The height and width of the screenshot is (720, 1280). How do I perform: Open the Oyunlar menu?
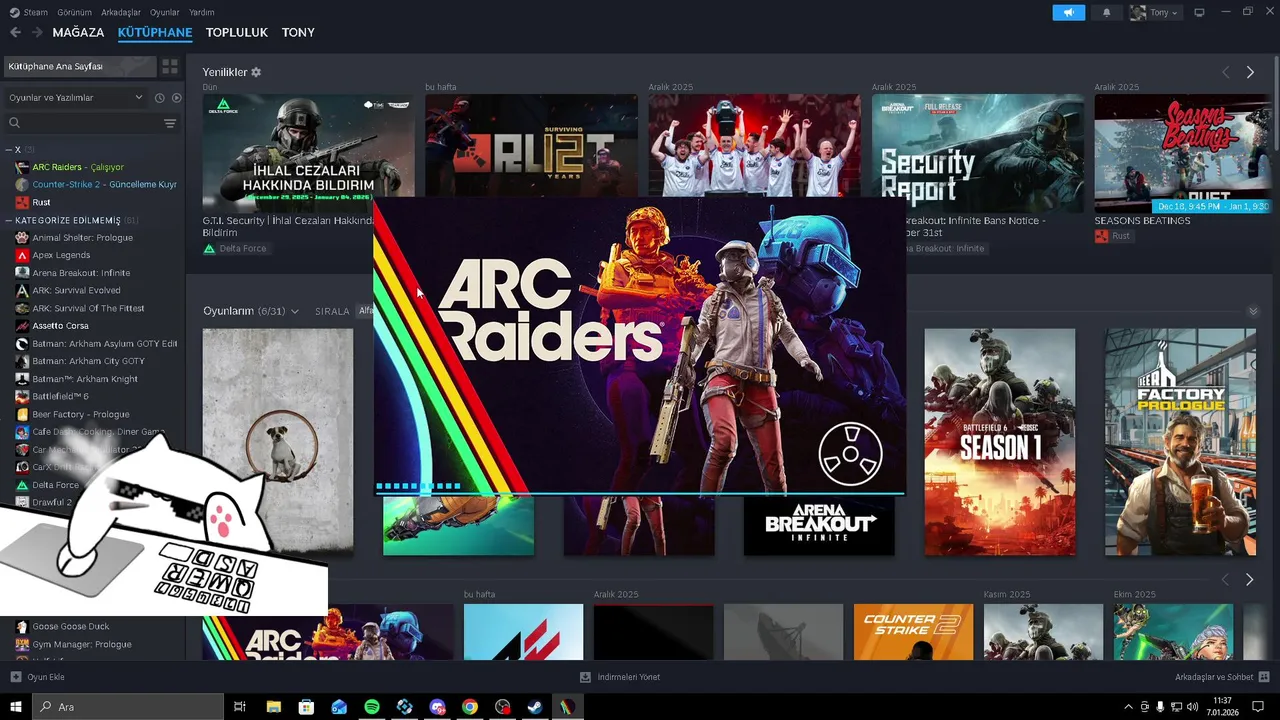165,12
